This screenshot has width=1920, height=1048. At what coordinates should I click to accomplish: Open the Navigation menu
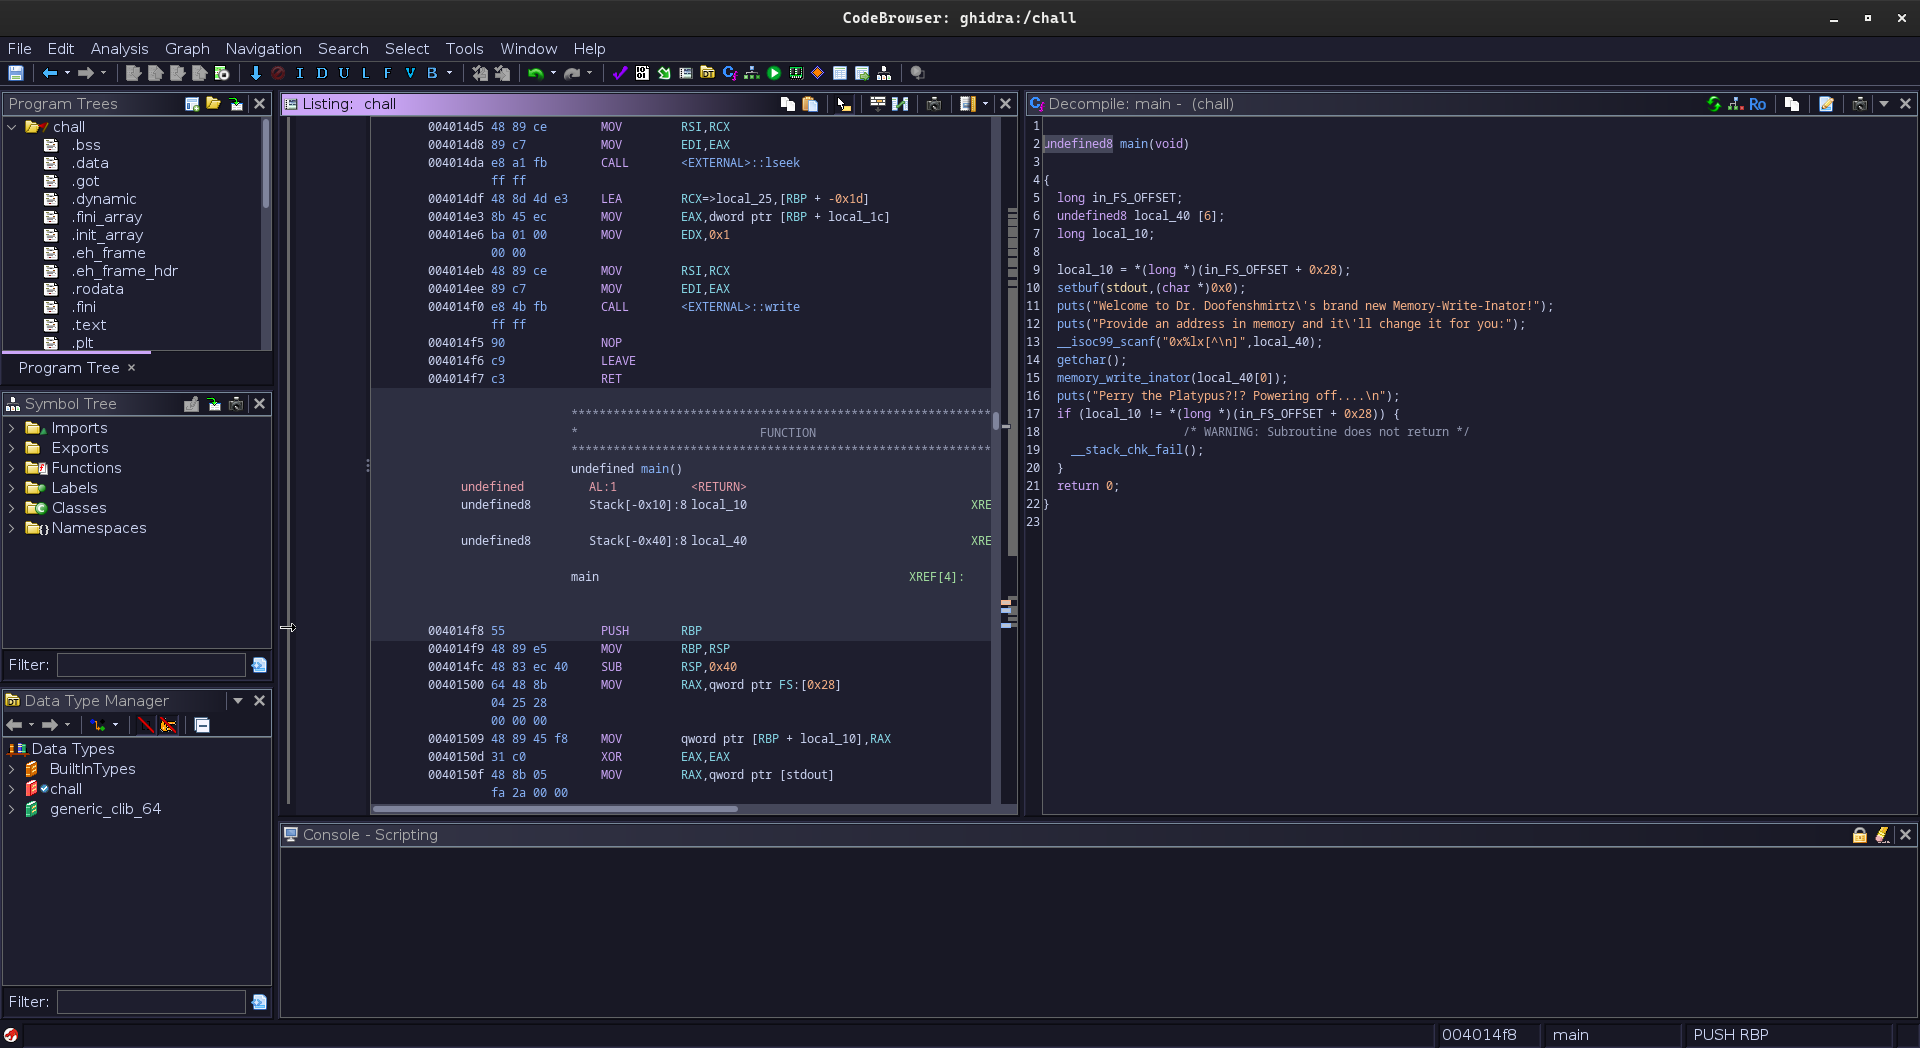[263, 48]
